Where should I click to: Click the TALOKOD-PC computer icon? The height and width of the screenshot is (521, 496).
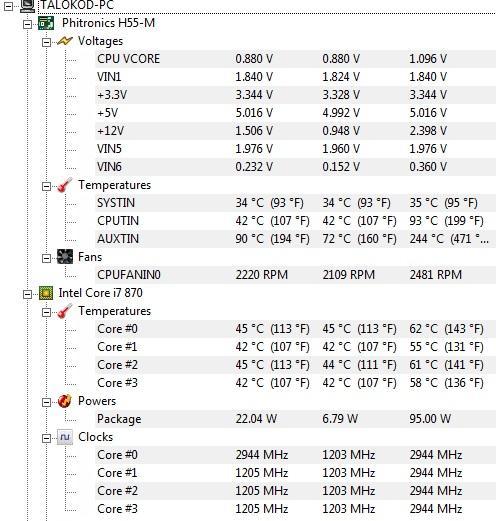point(27,6)
